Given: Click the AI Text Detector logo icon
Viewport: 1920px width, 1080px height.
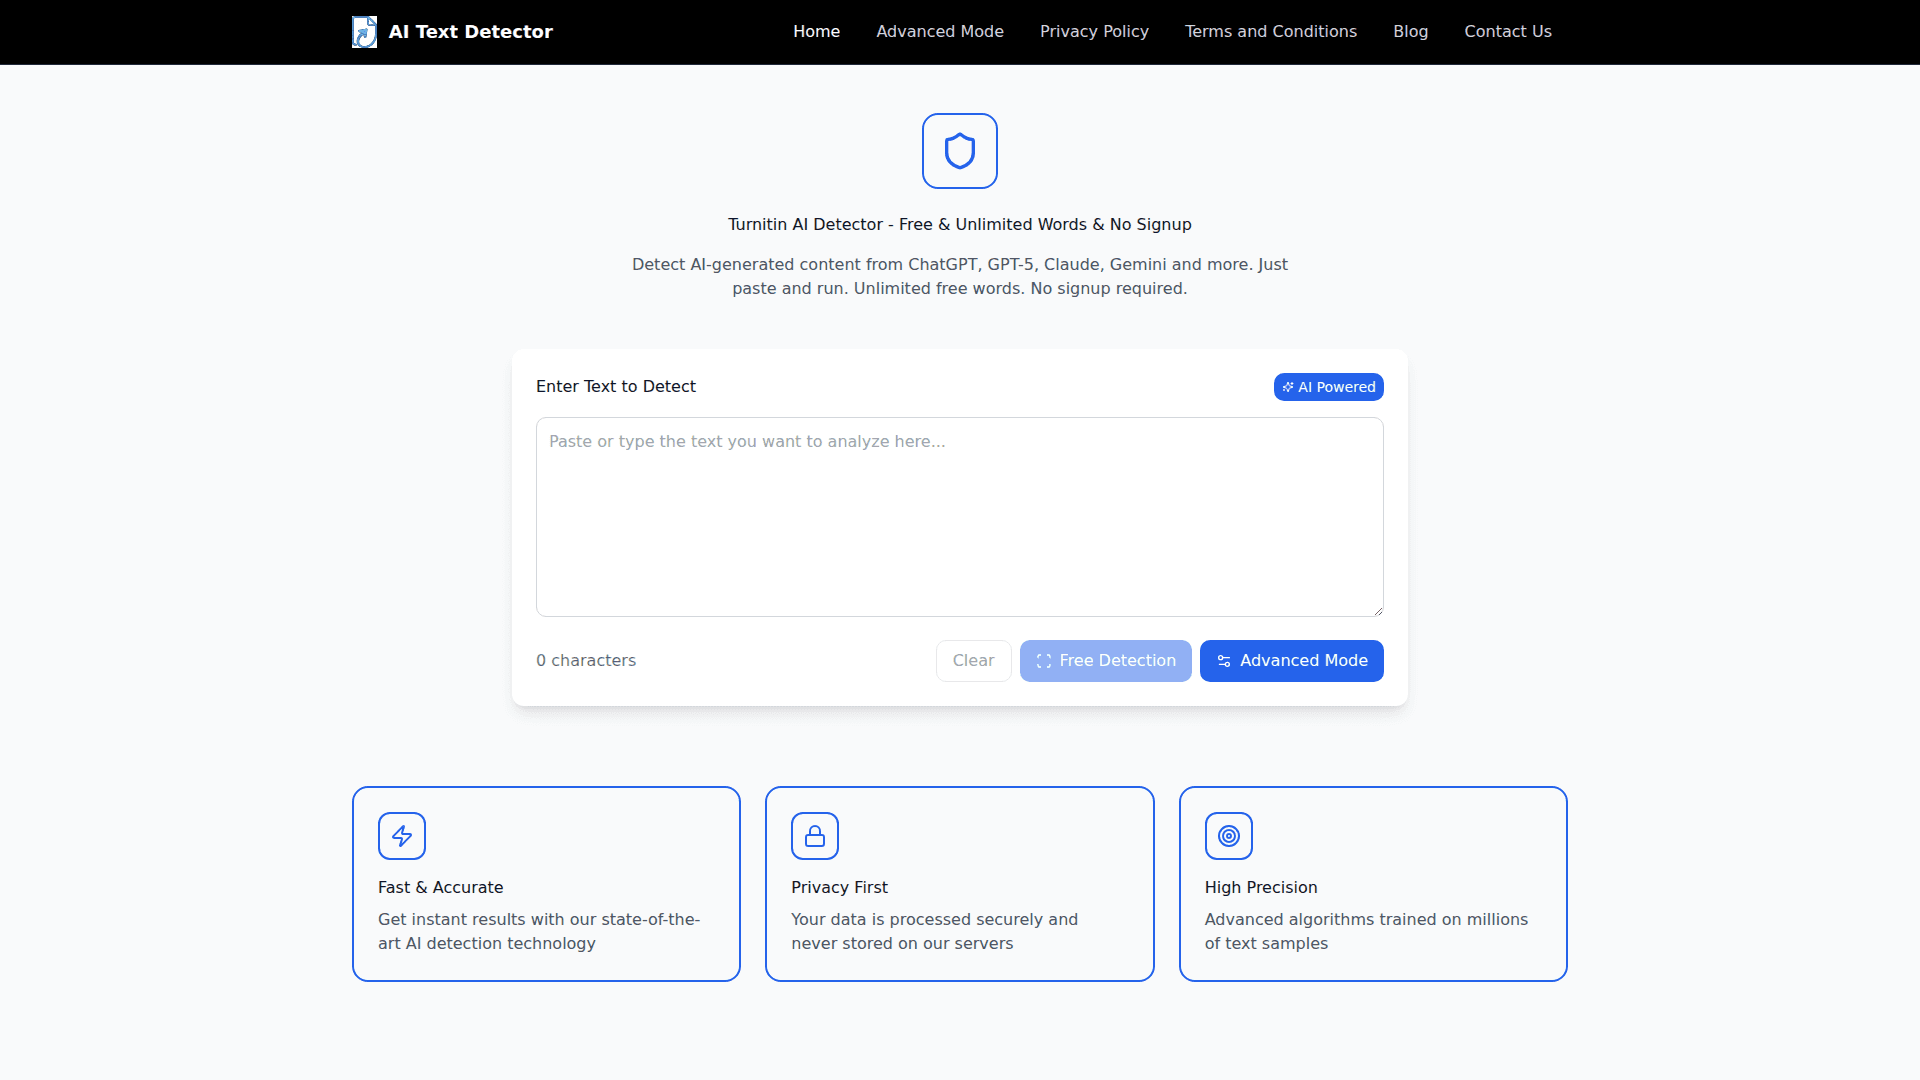Looking at the screenshot, I should [x=365, y=31].
